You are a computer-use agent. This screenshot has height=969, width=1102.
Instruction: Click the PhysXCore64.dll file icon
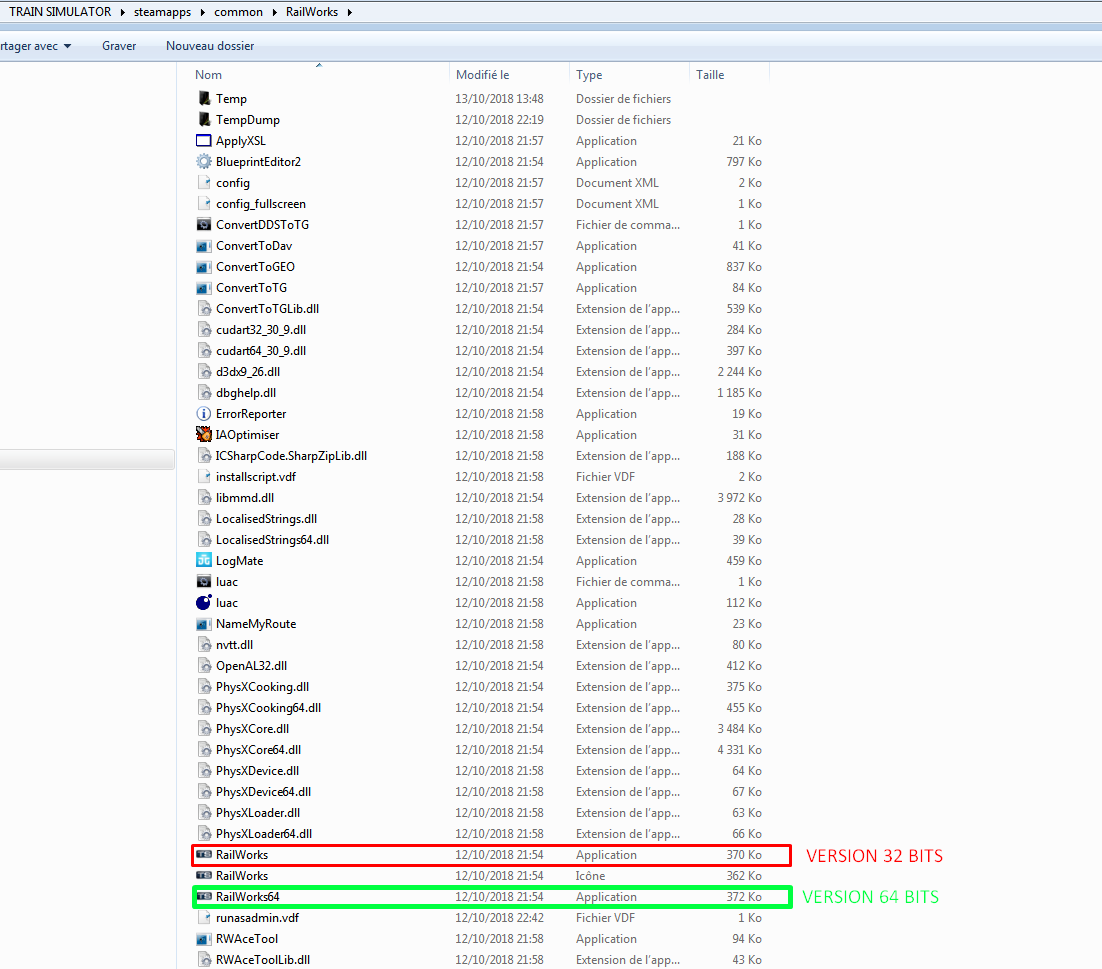click(204, 750)
